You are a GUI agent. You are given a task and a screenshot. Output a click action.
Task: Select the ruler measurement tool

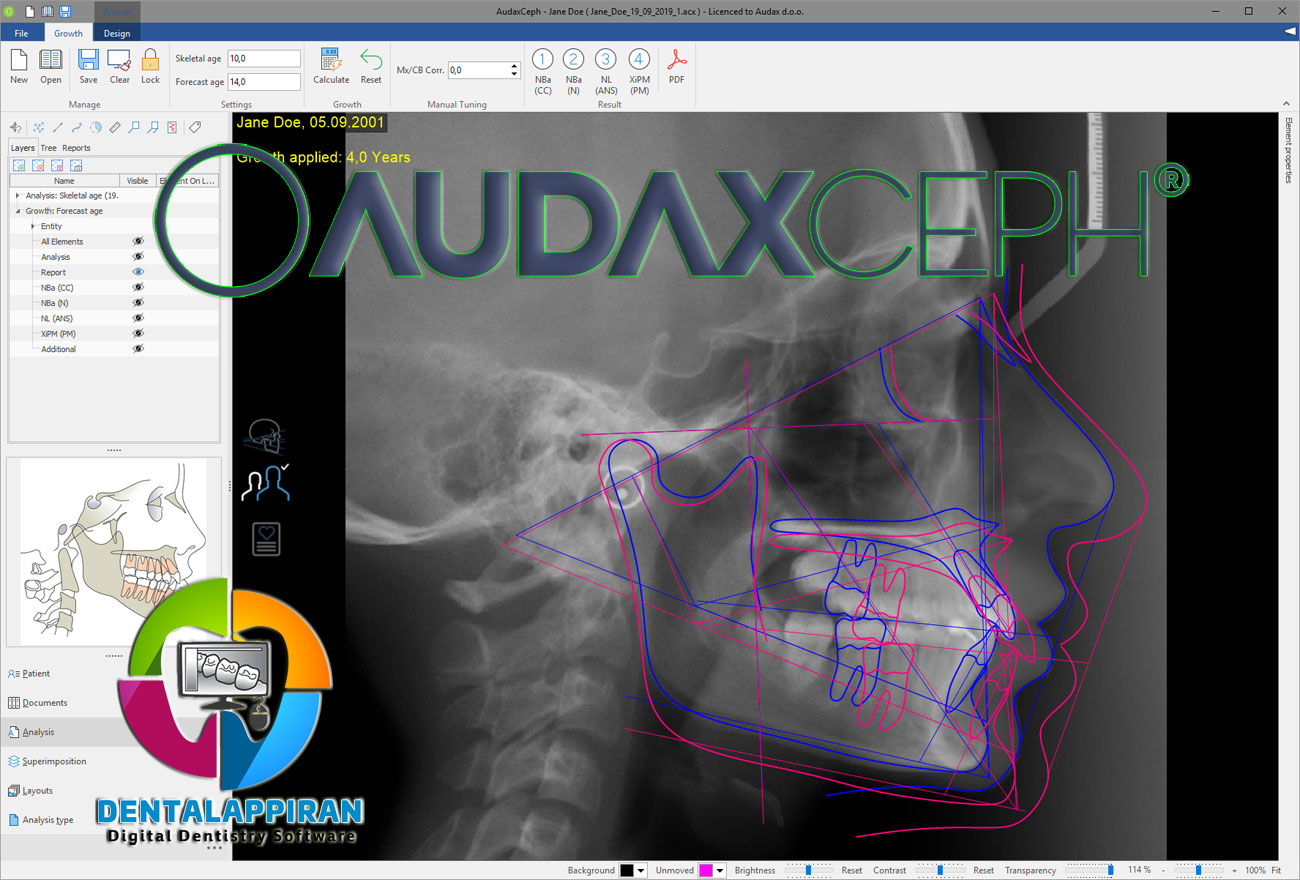click(x=115, y=128)
